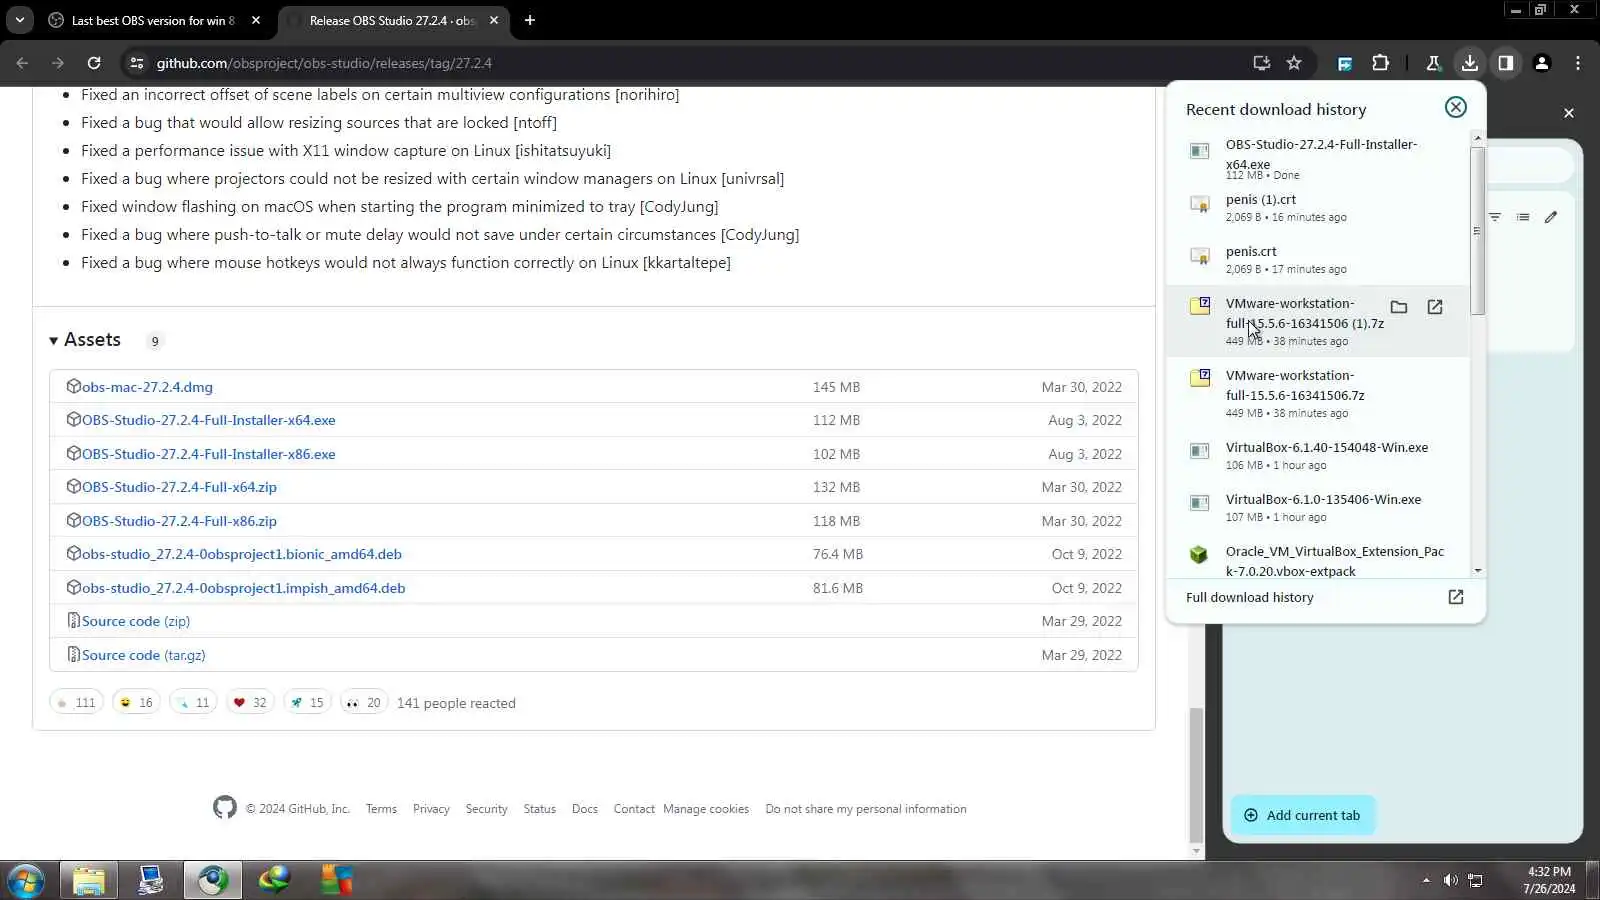Viewport: 1600px width, 900px height.
Task: Open the Chrome Labs flask icon
Action: pyautogui.click(x=1433, y=63)
